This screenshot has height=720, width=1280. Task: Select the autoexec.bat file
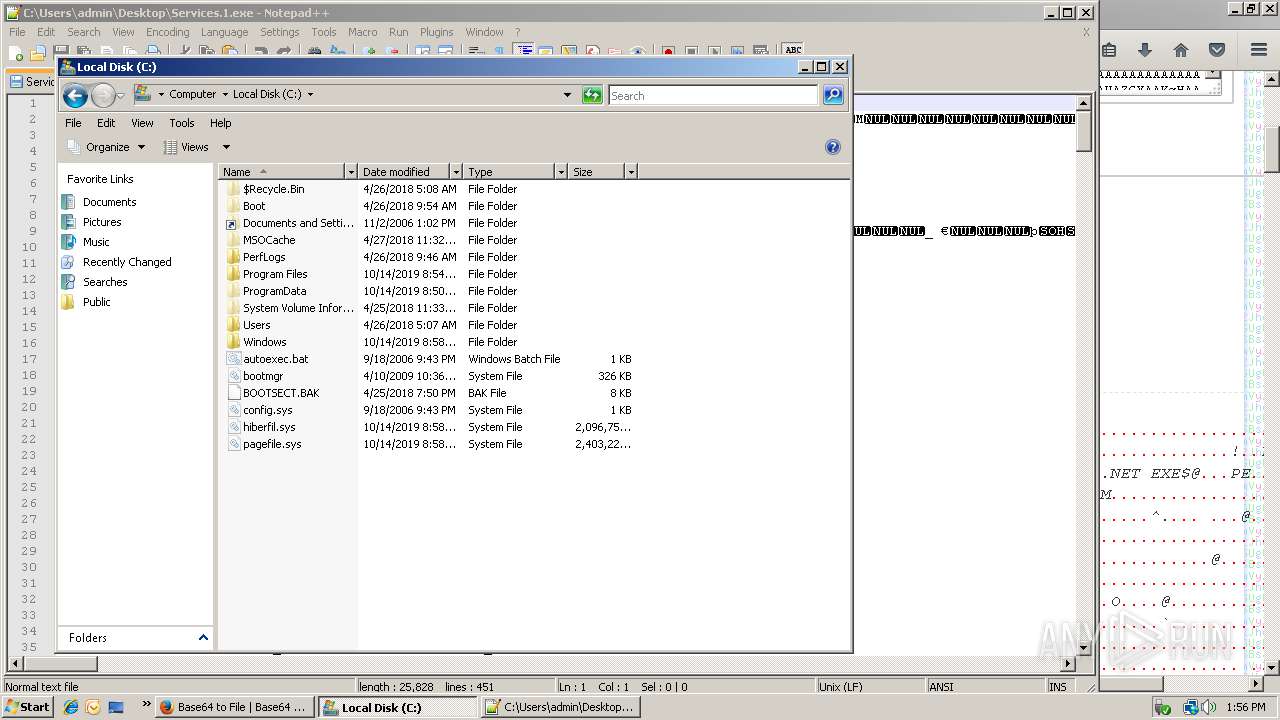[275, 359]
